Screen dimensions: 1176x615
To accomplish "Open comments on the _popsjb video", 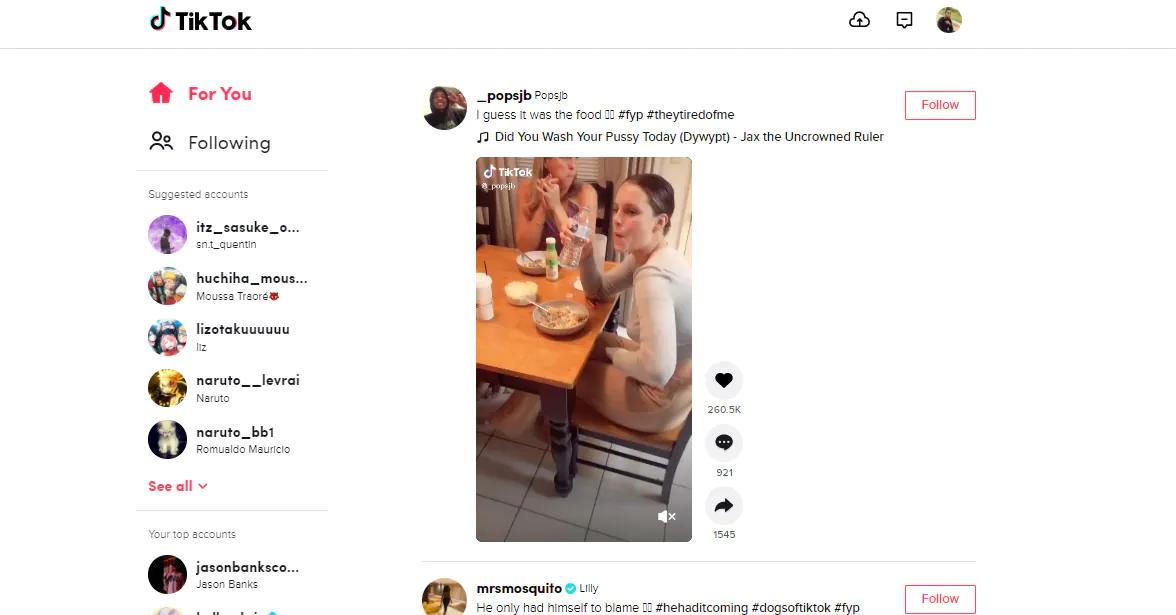I will [x=724, y=442].
